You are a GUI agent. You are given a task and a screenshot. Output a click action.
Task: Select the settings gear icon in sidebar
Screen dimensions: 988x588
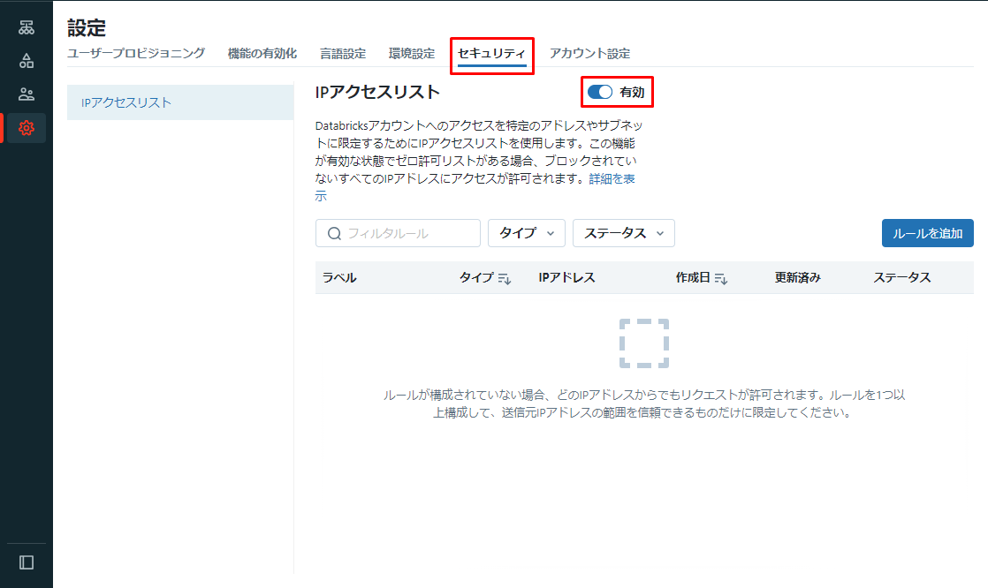click(26, 128)
